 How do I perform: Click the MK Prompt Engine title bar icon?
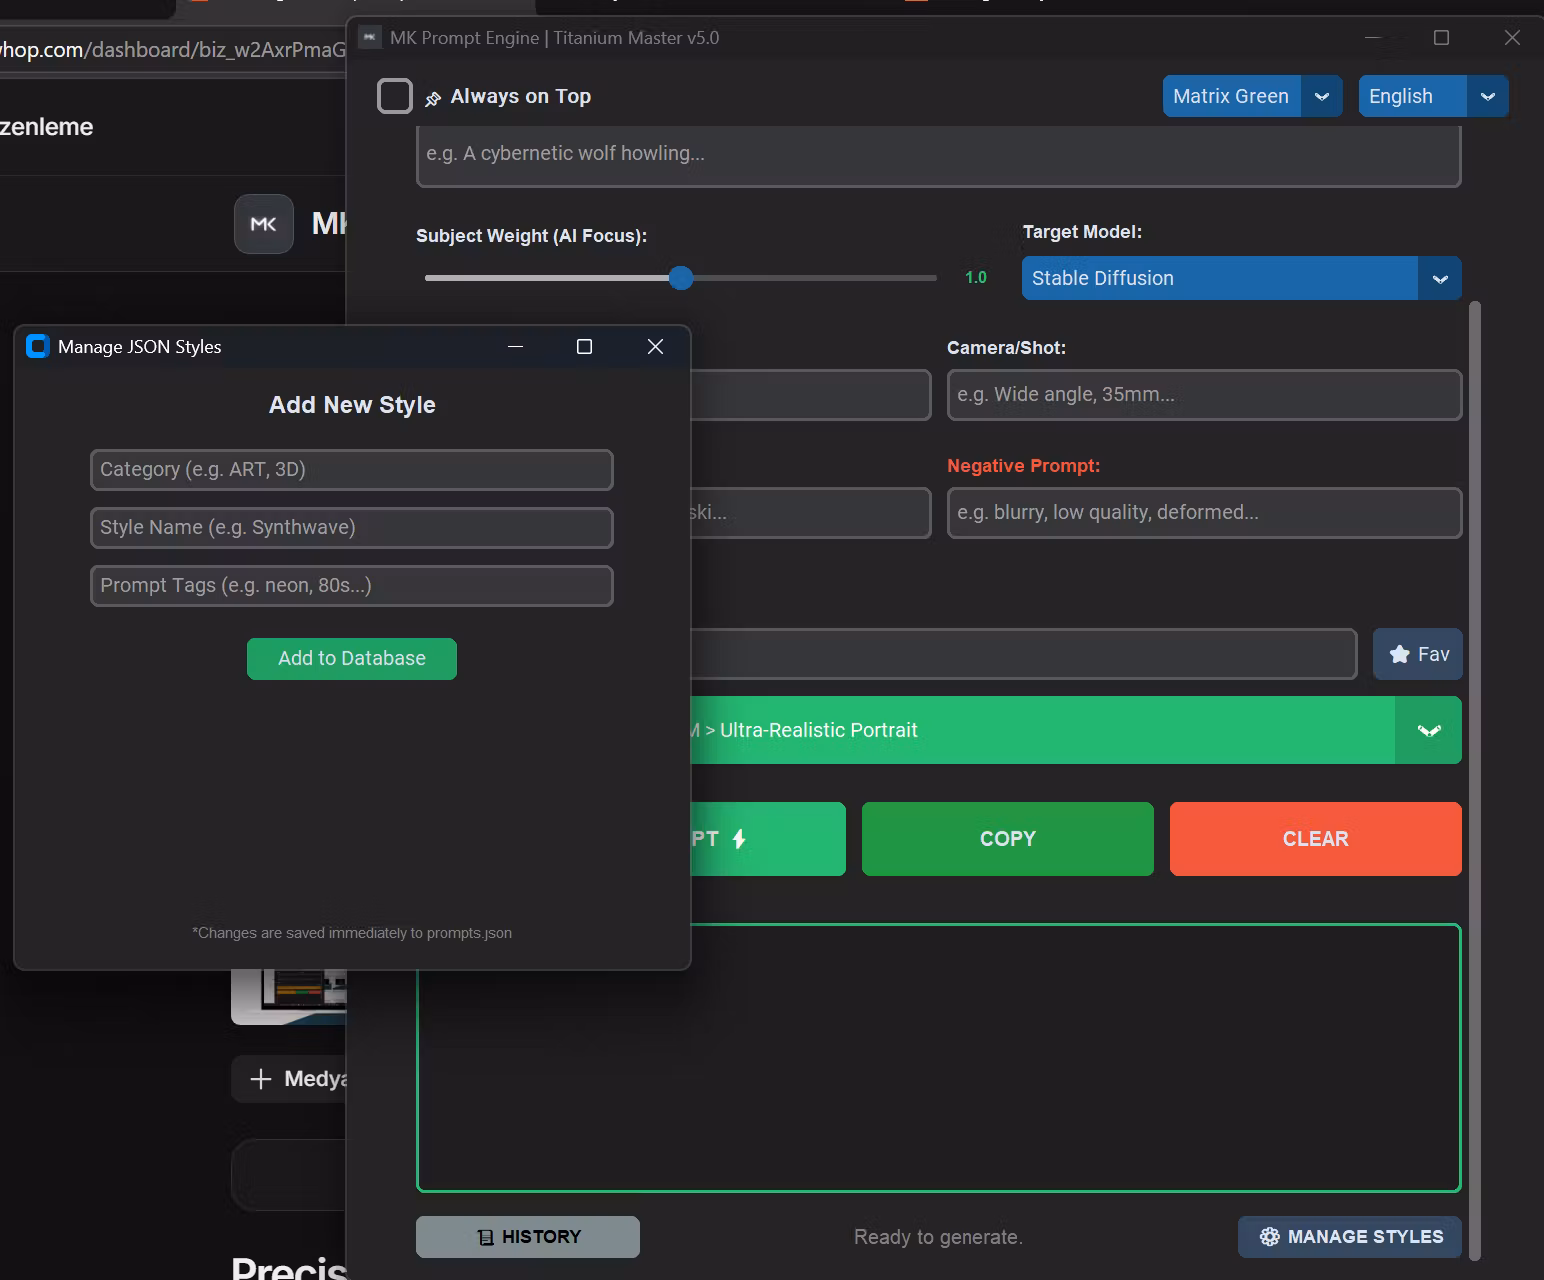[x=370, y=37]
